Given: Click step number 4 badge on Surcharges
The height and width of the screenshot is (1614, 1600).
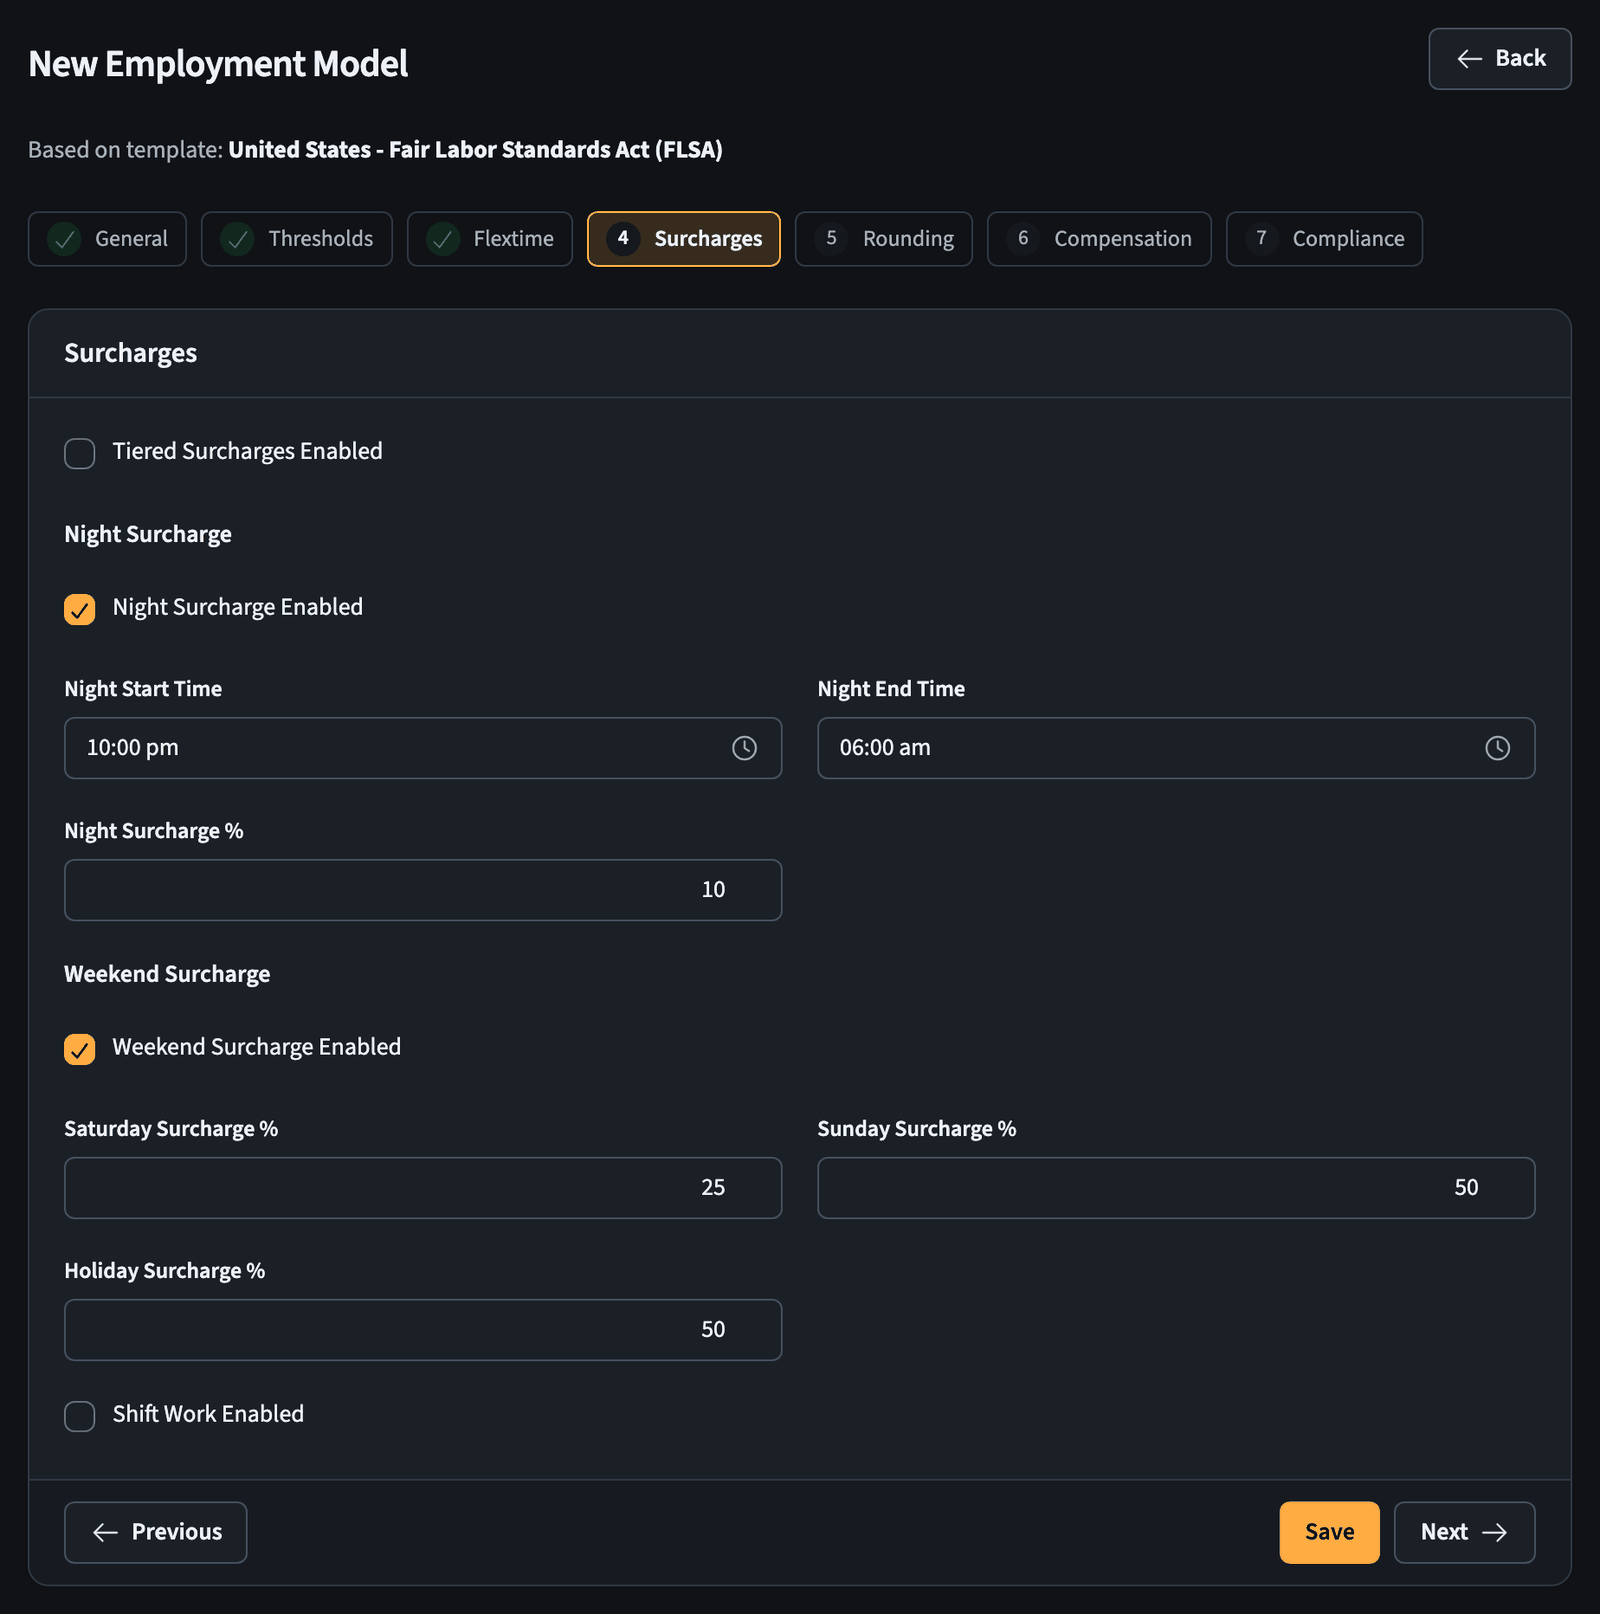Looking at the screenshot, I should [x=623, y=238].
